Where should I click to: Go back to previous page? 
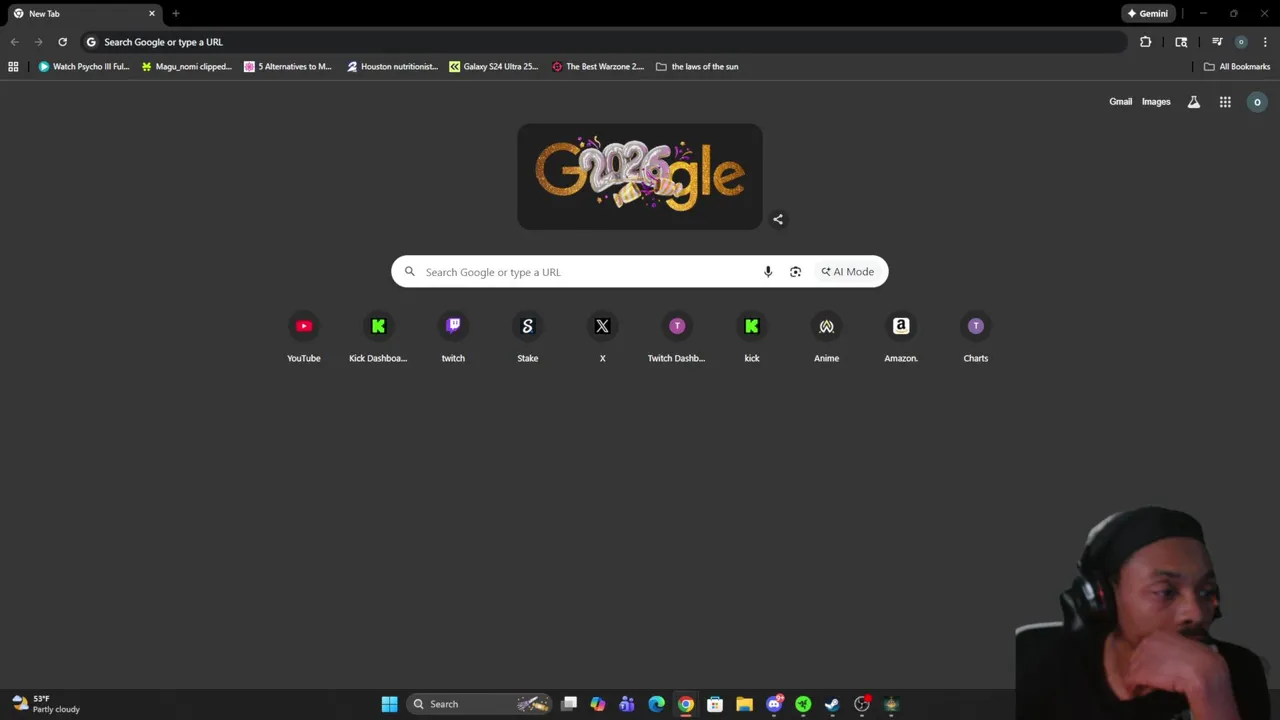click(x=14, y=42)
